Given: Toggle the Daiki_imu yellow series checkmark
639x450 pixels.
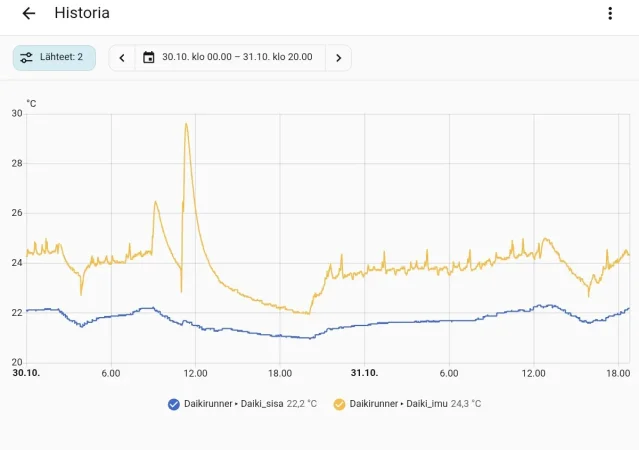Looking at the screenshot, I should coord(339,404).
